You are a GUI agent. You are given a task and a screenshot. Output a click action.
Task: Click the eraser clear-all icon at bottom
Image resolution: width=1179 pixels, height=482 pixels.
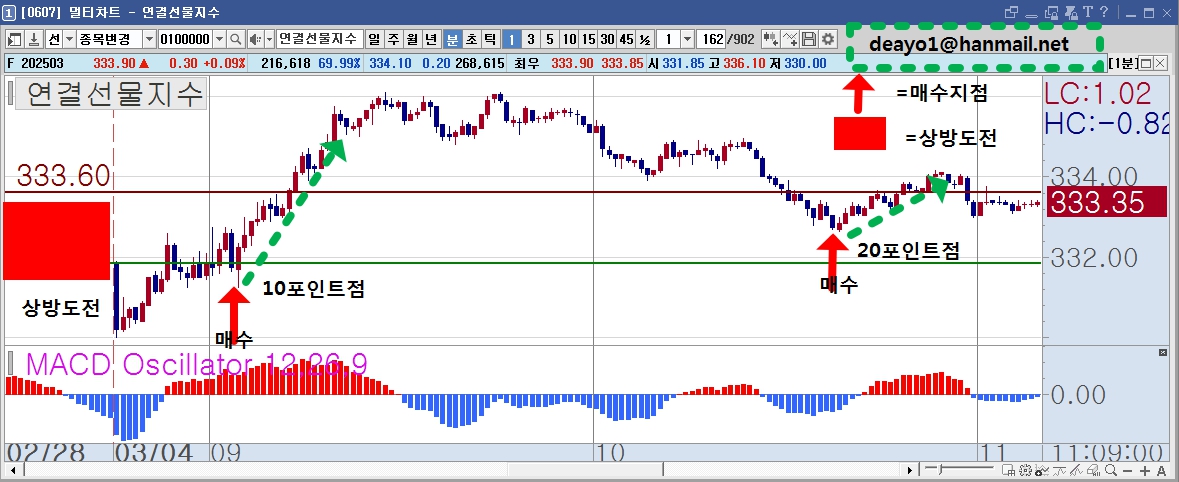coord(1093,471)
